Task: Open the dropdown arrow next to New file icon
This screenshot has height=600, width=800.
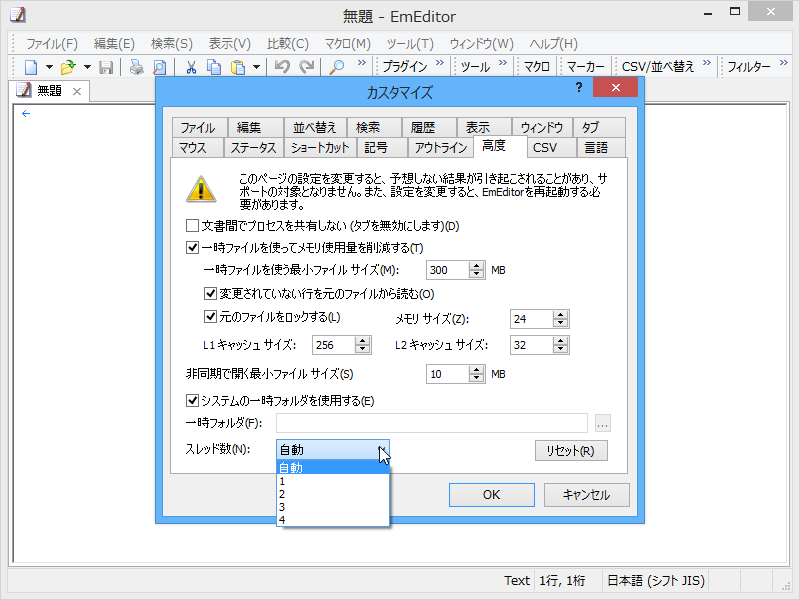Action: [49, 67]
